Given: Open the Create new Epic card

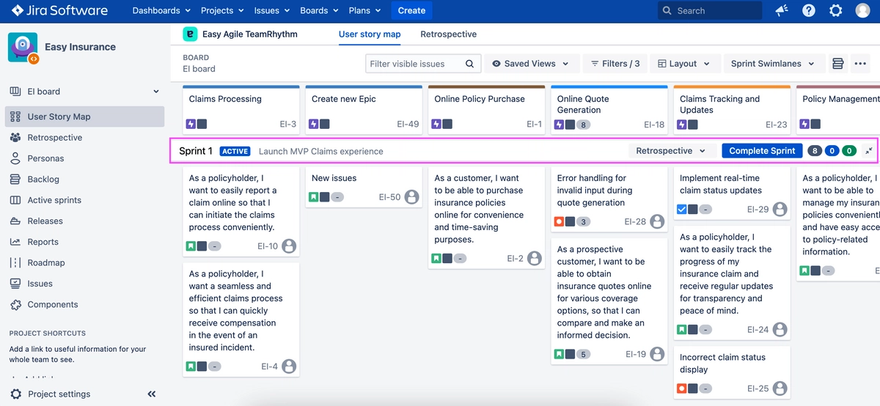Looking at the screenshot, I should coord(364,110).
